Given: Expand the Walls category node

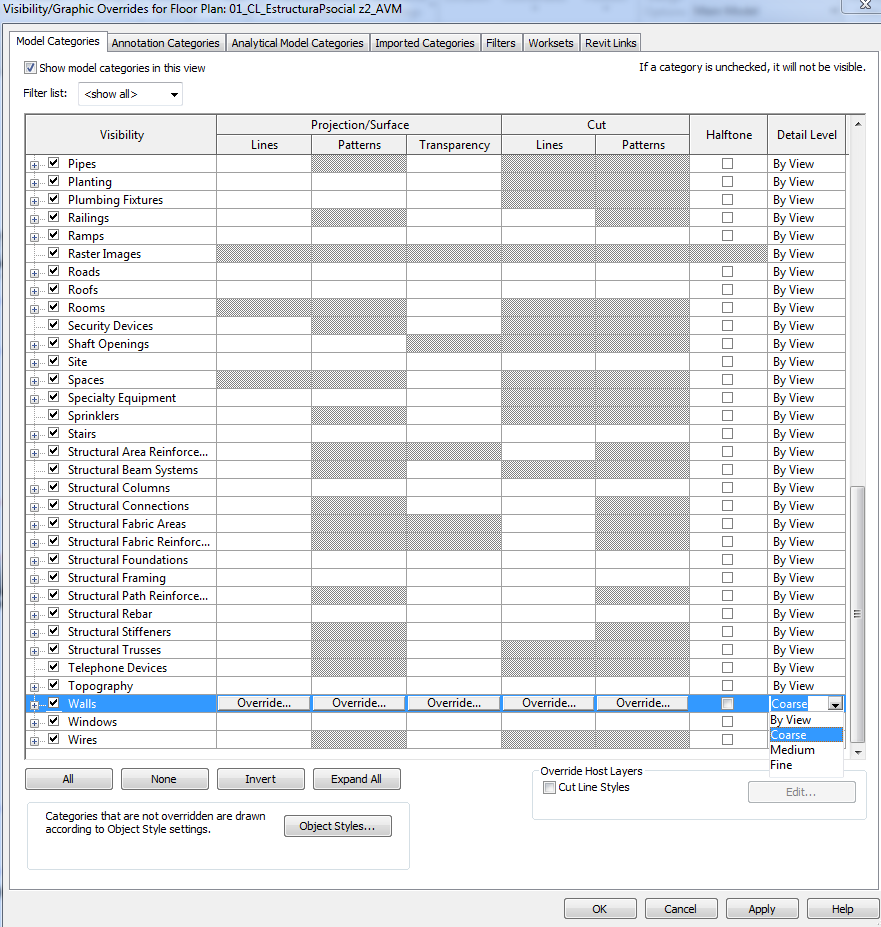Looking at the screenshot, I should (x=34, y=705).
